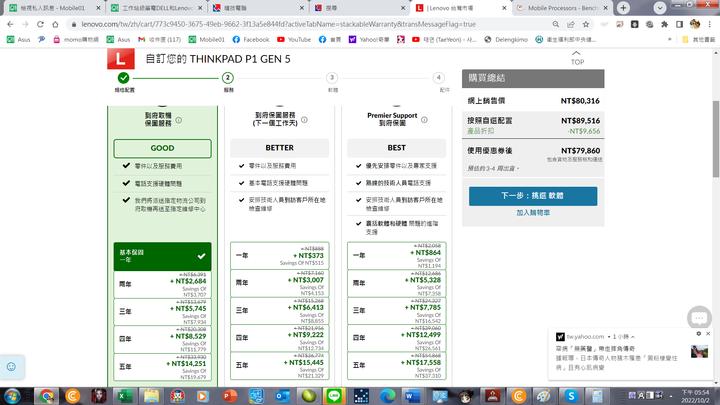Image resolution: width=720 pixels, height=405 pixels.
Task: Select GOOD four-year option NT$8,529
Action: (x=163, y=339)
